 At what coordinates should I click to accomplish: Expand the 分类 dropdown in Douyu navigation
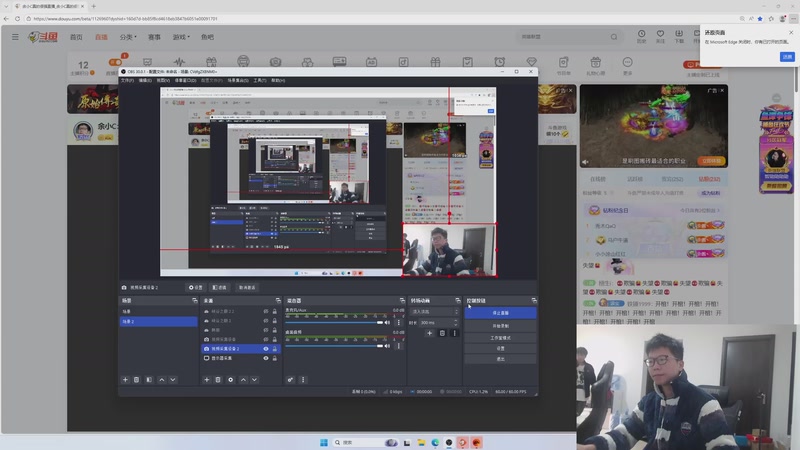[128, 37]
